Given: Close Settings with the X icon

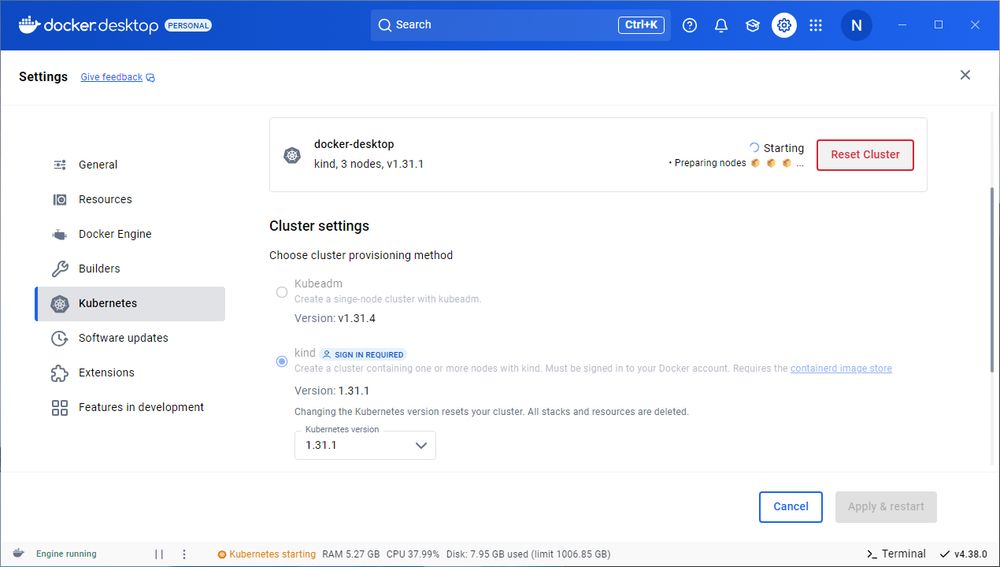Looking at the screenshot, I should (x=965, y=75).
